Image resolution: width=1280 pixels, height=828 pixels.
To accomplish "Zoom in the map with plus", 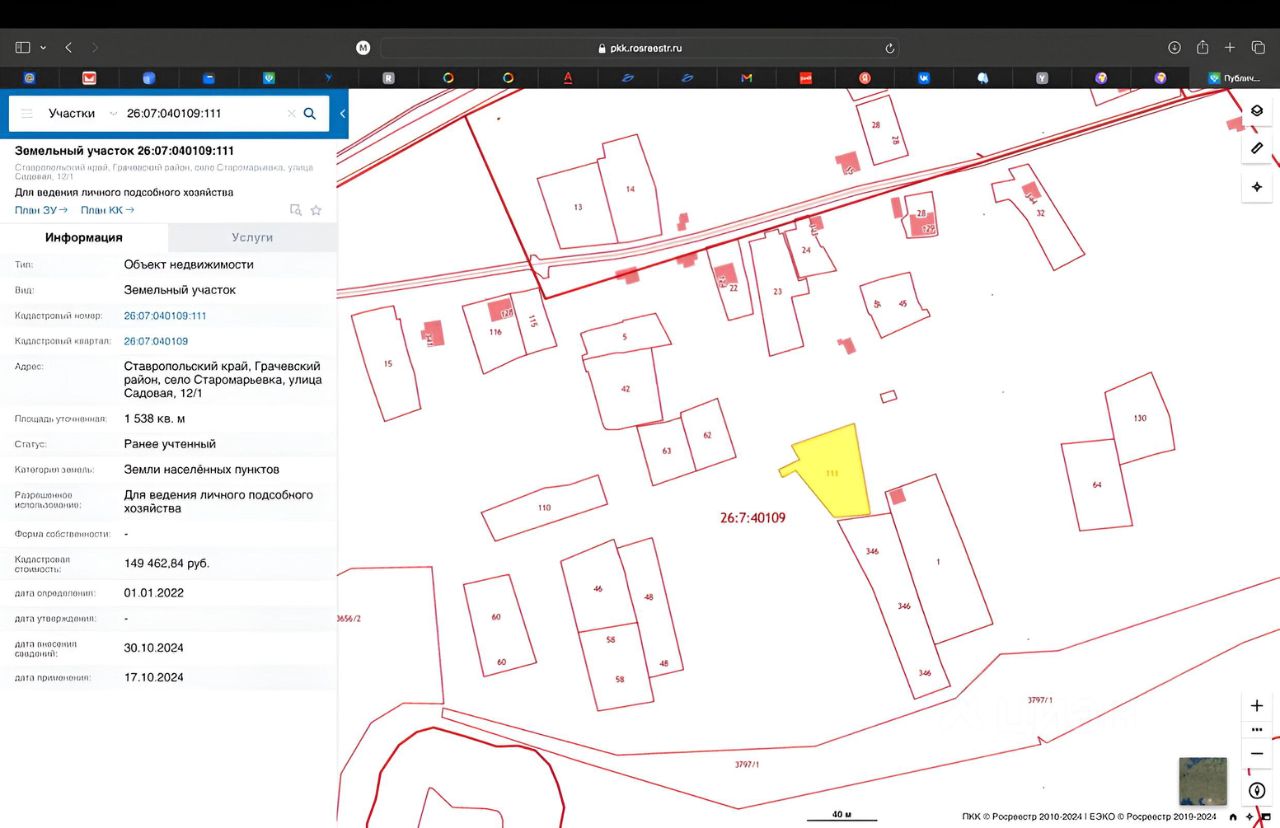I will (1257, 705).
